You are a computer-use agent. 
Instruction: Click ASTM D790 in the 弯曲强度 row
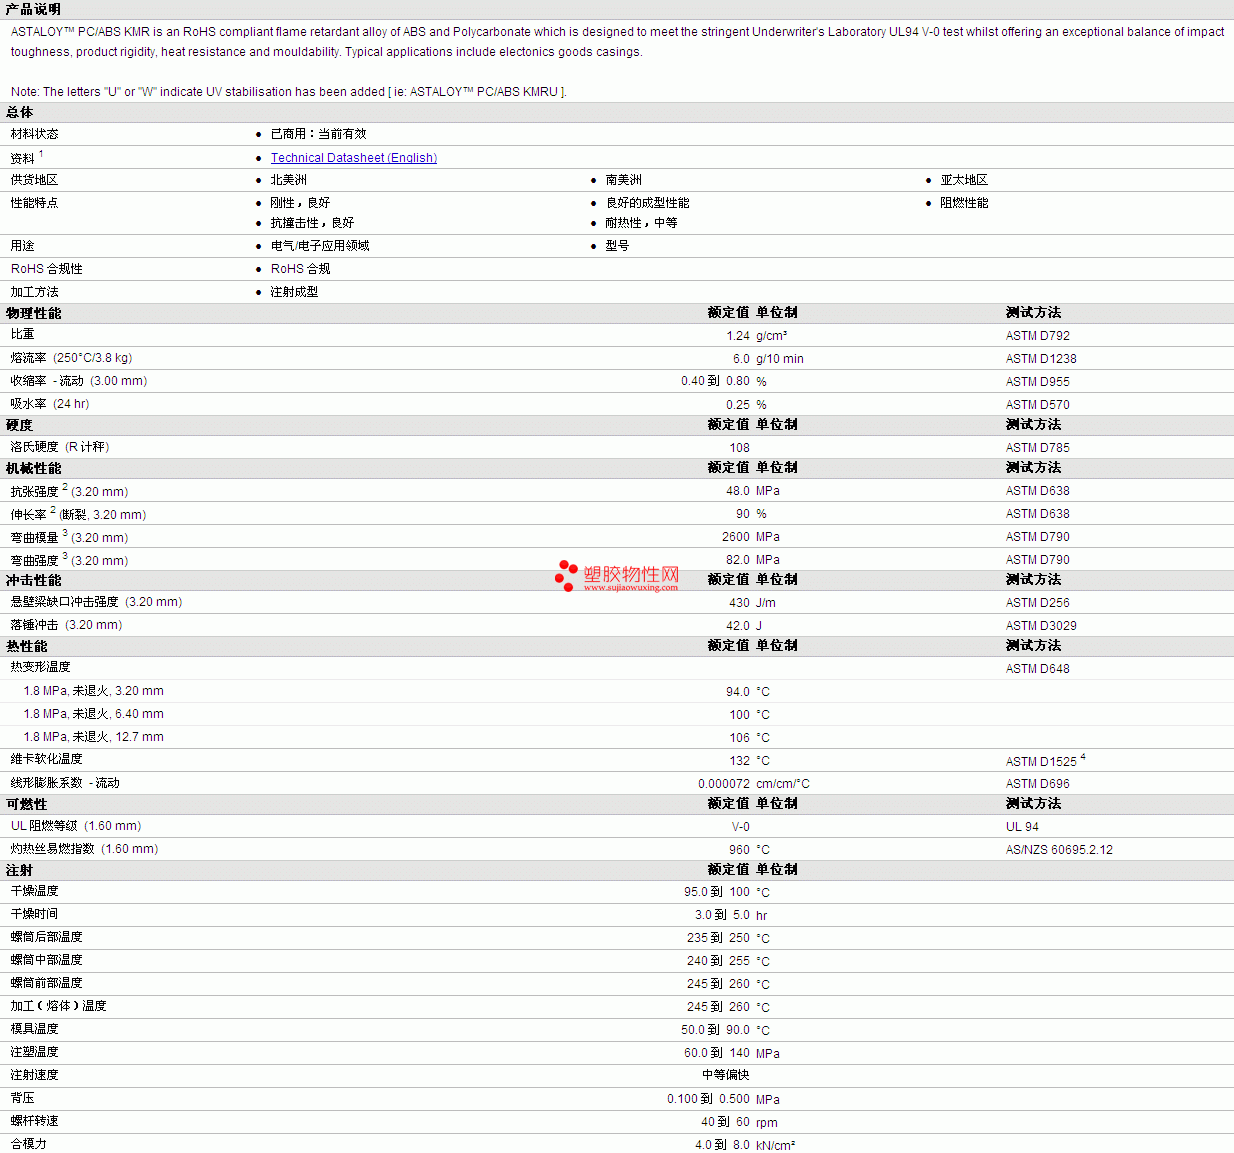tap(1038, 560)
